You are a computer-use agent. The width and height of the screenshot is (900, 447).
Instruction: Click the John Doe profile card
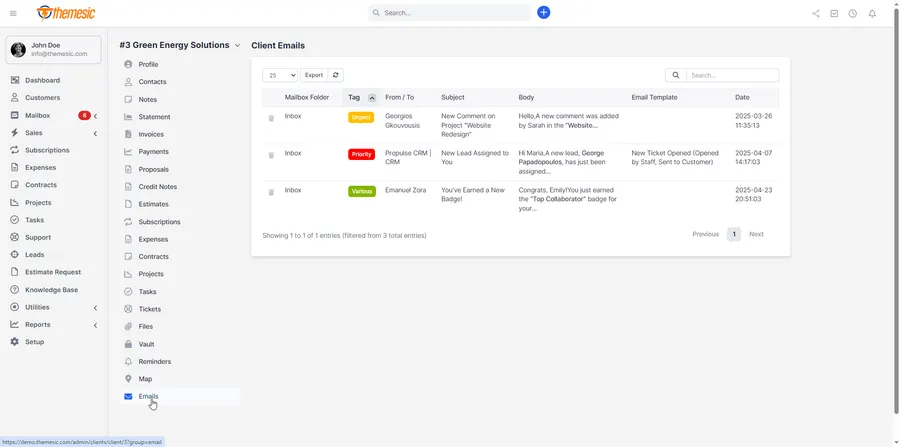(x=53, y=49)
